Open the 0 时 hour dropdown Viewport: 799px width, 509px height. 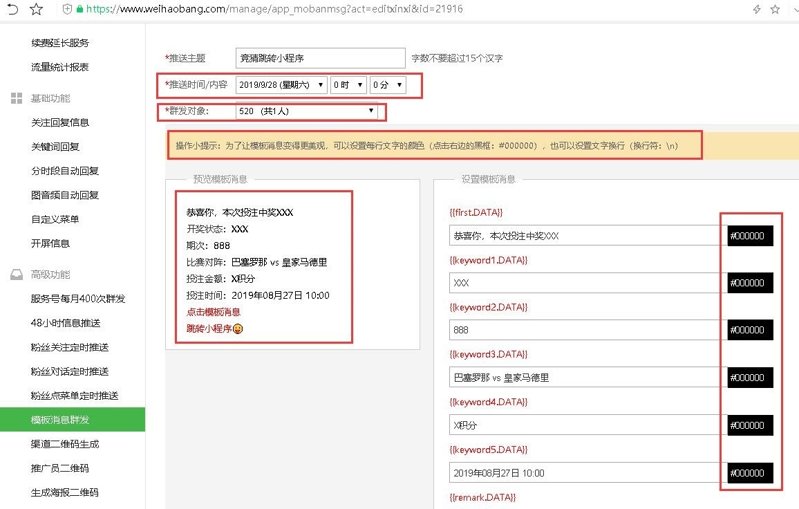348,85
